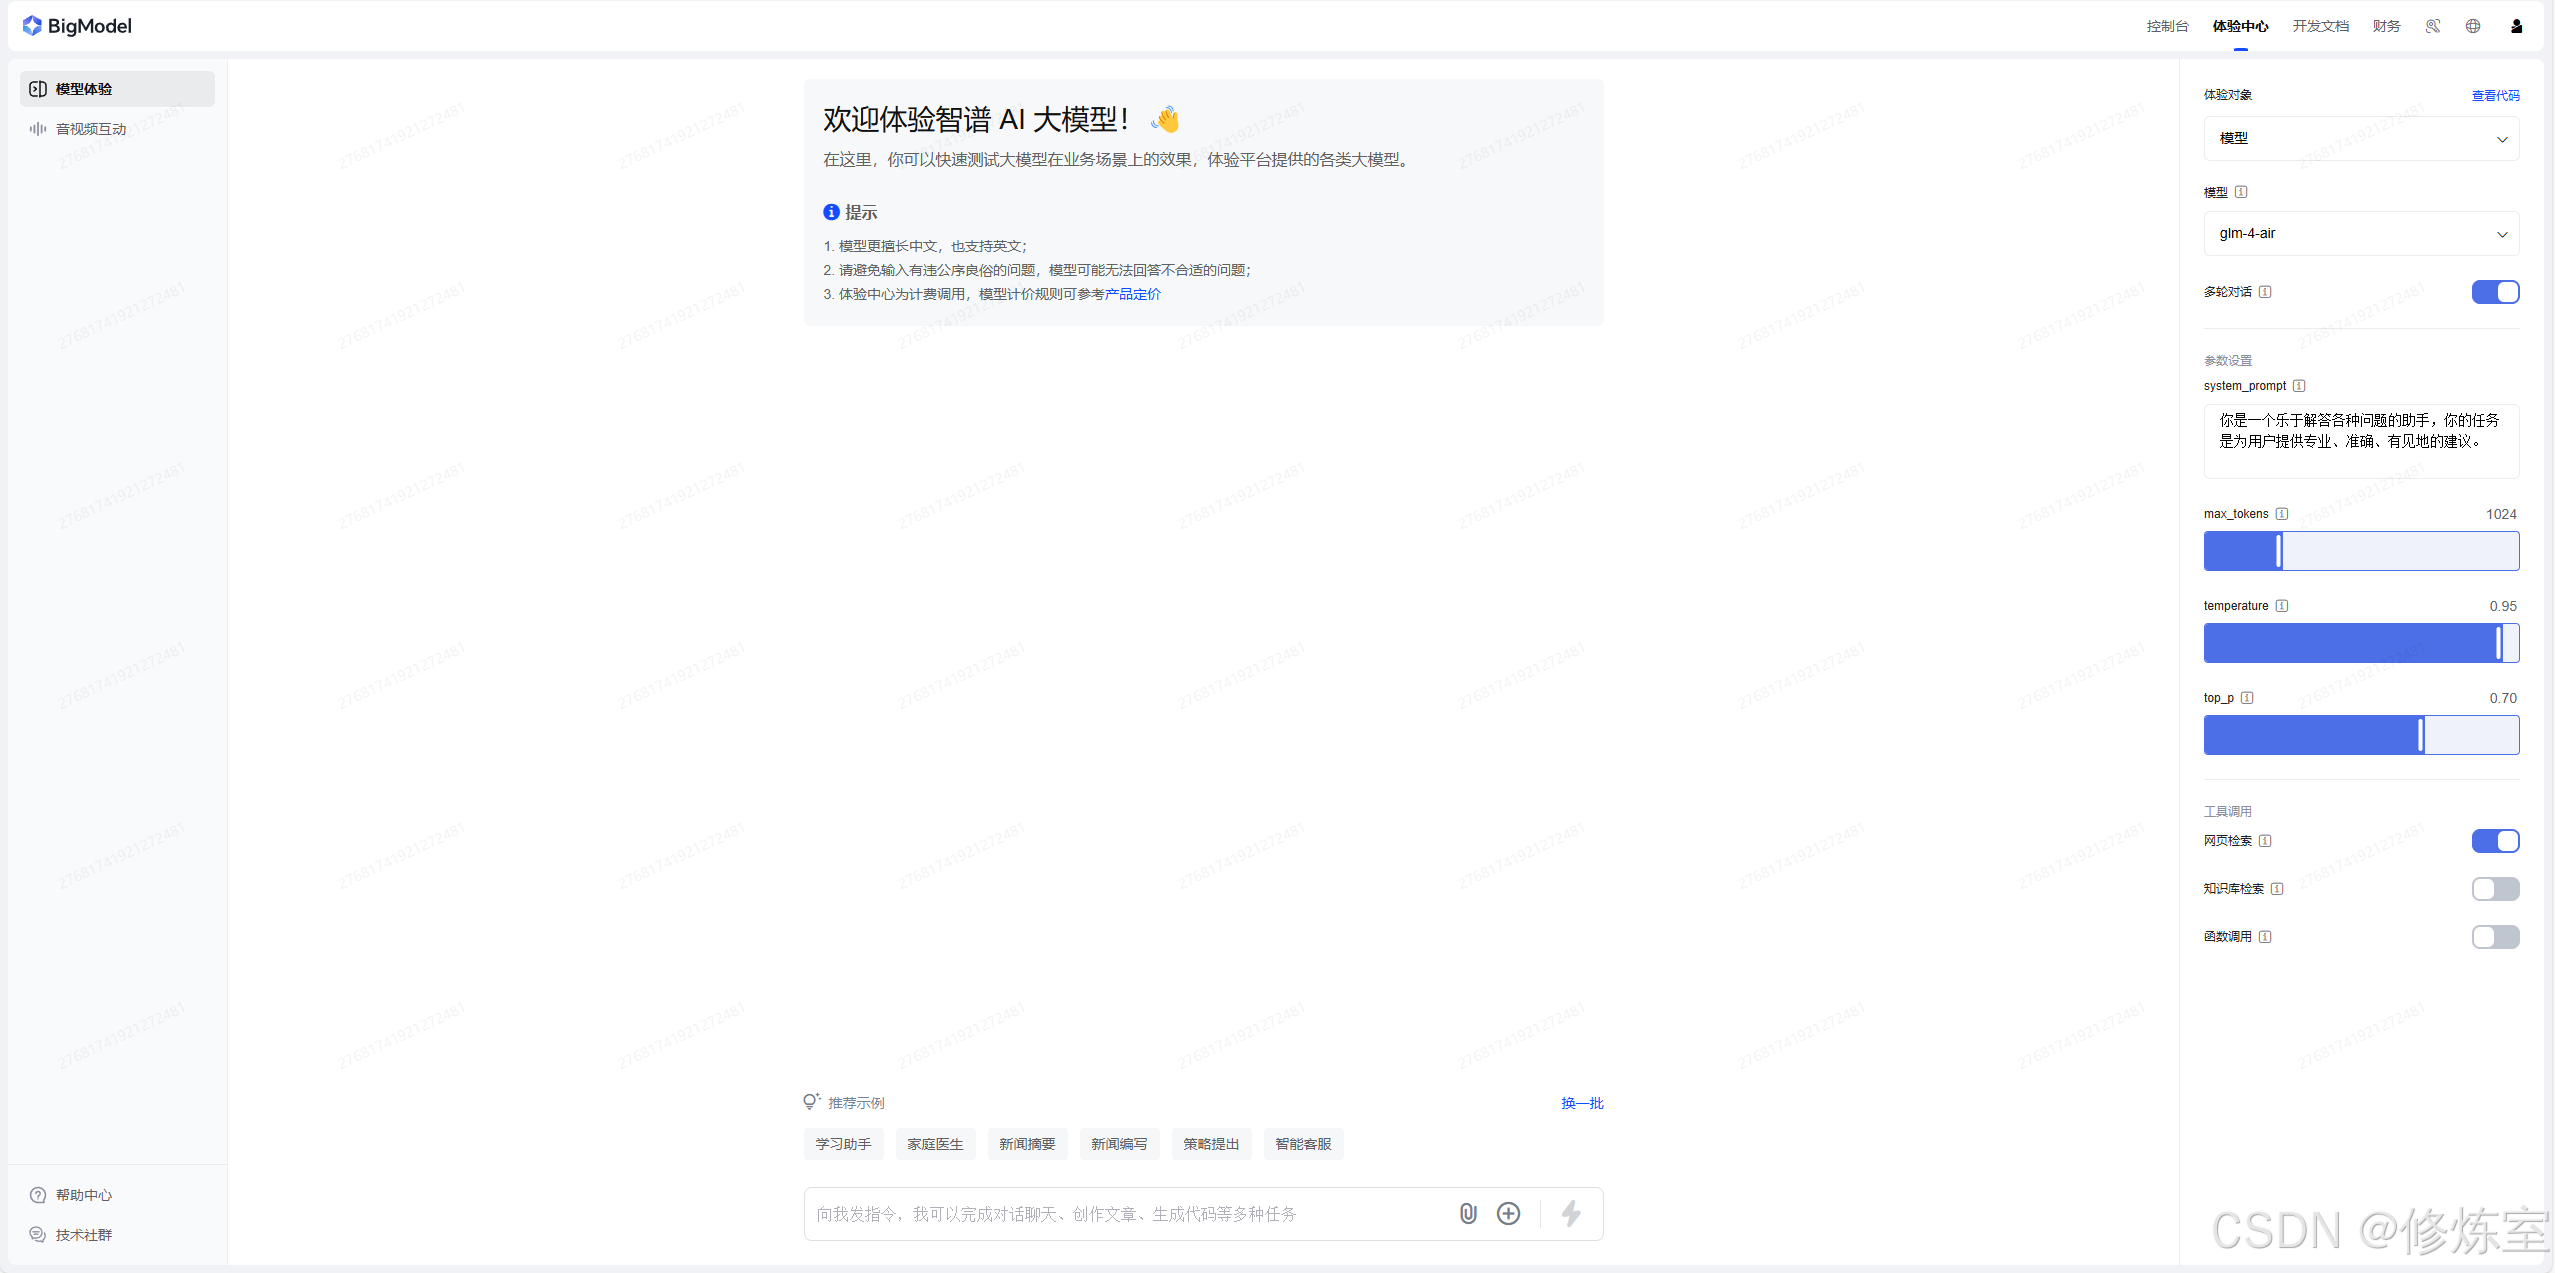Expand the 体验对象 模型 dropdown

point(2360,139)
